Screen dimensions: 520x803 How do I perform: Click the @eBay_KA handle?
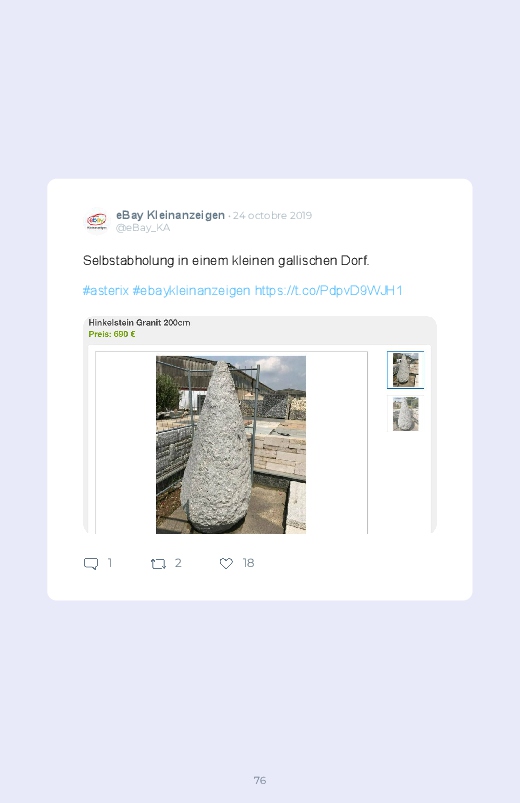pyautogui.click(x=143, y=228)
